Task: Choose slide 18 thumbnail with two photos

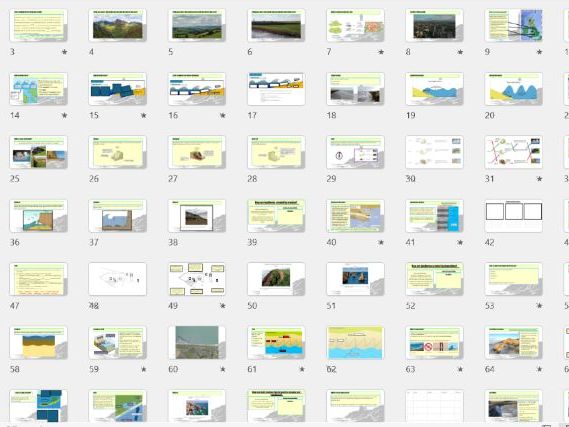Action: (x=355, y=89)
